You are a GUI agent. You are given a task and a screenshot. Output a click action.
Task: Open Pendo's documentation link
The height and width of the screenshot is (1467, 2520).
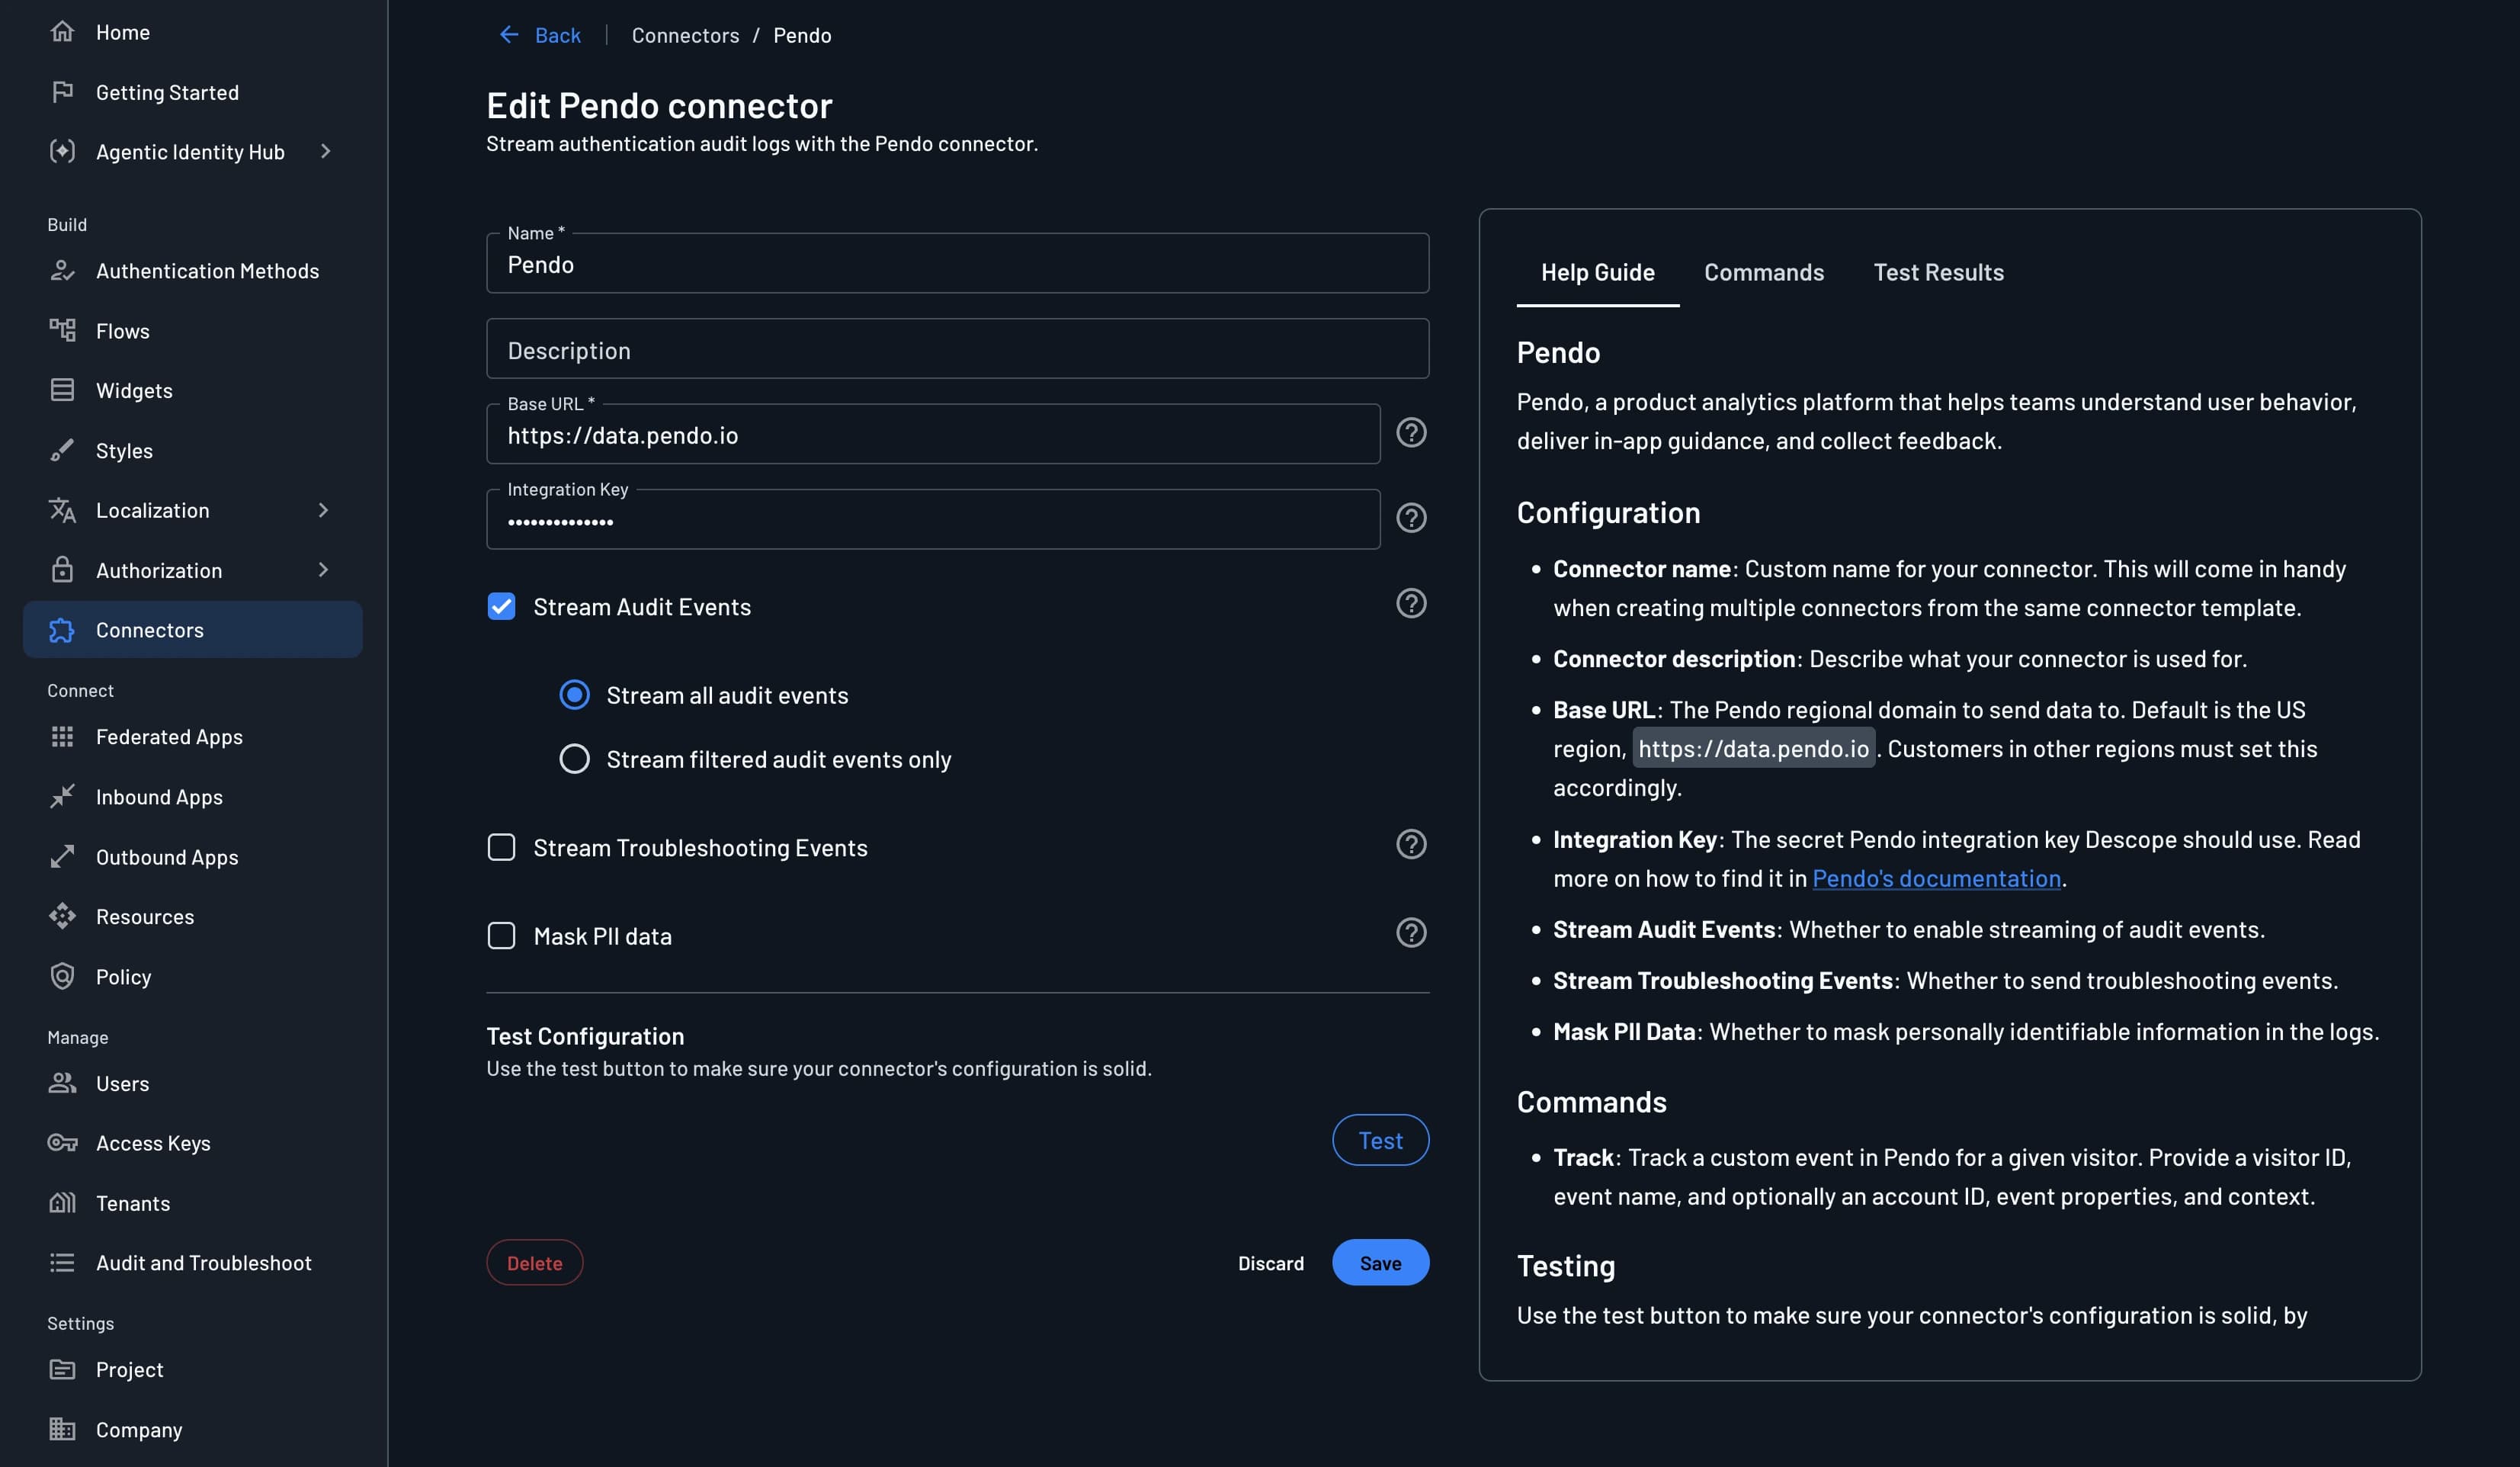tap(1936, 878)
